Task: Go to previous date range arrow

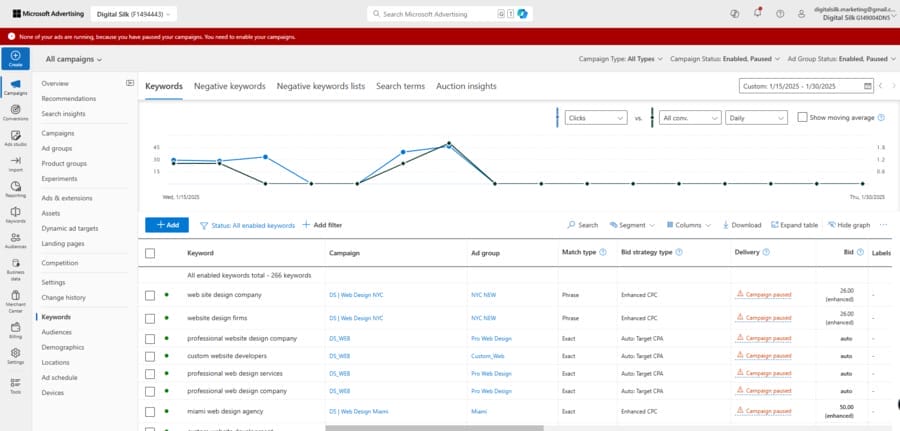Action: point(880,86)
